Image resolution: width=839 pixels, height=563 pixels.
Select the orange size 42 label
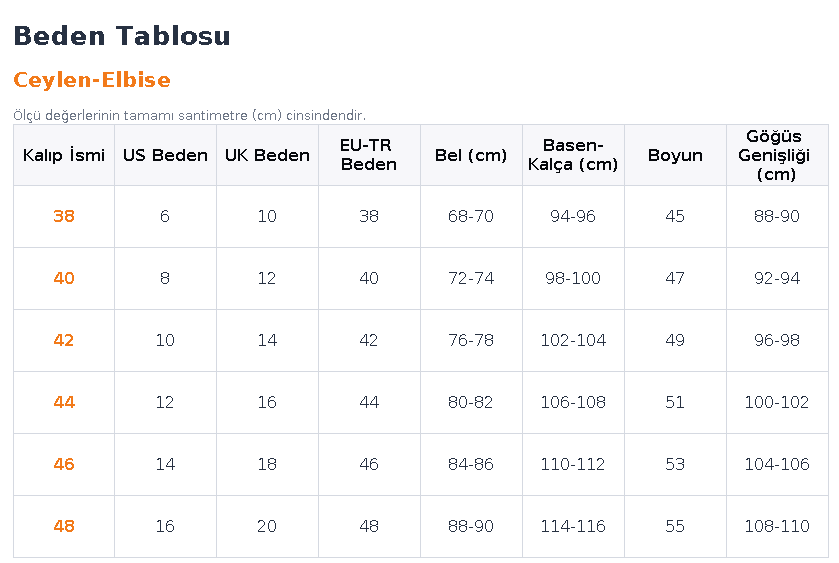pos(64,340)
